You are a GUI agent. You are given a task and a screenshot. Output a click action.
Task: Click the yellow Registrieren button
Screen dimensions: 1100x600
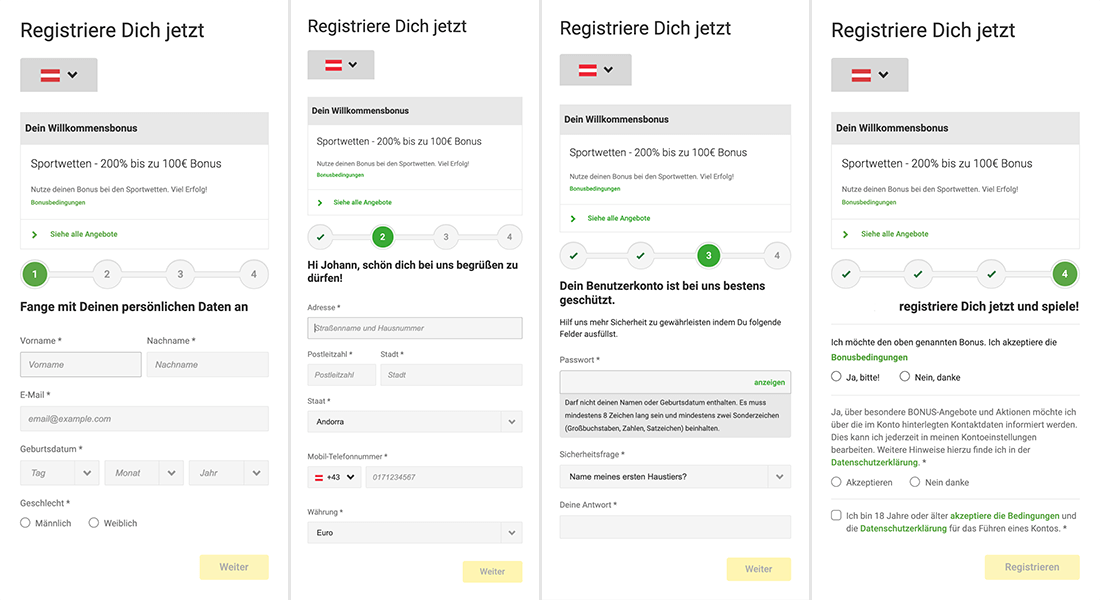click(x=1032, y=566)
